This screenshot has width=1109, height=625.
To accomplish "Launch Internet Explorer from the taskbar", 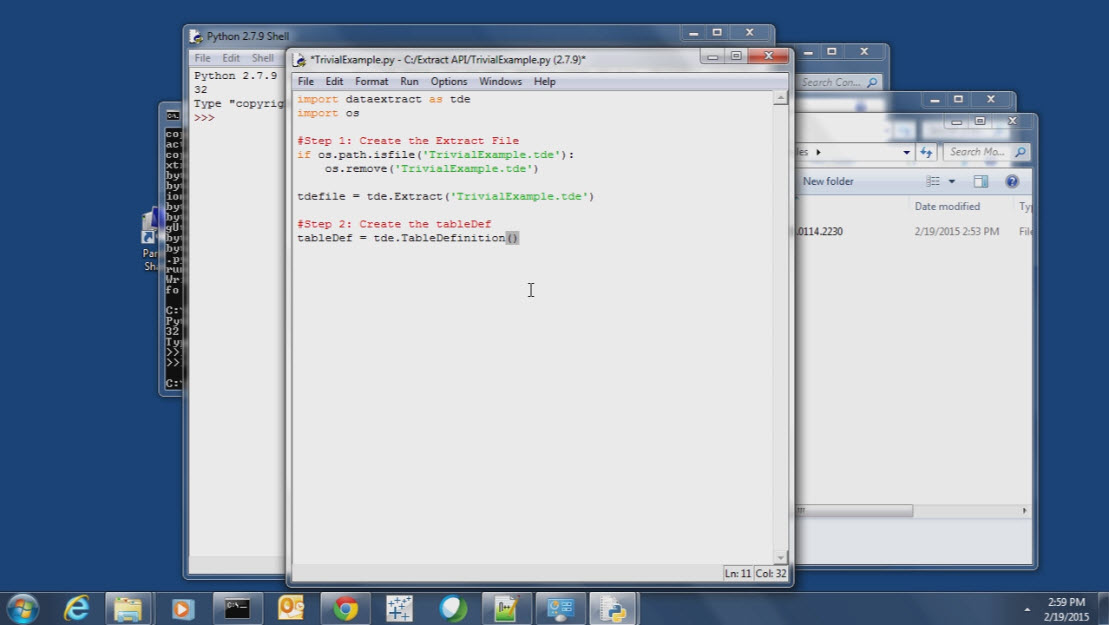I will point(76,609).
